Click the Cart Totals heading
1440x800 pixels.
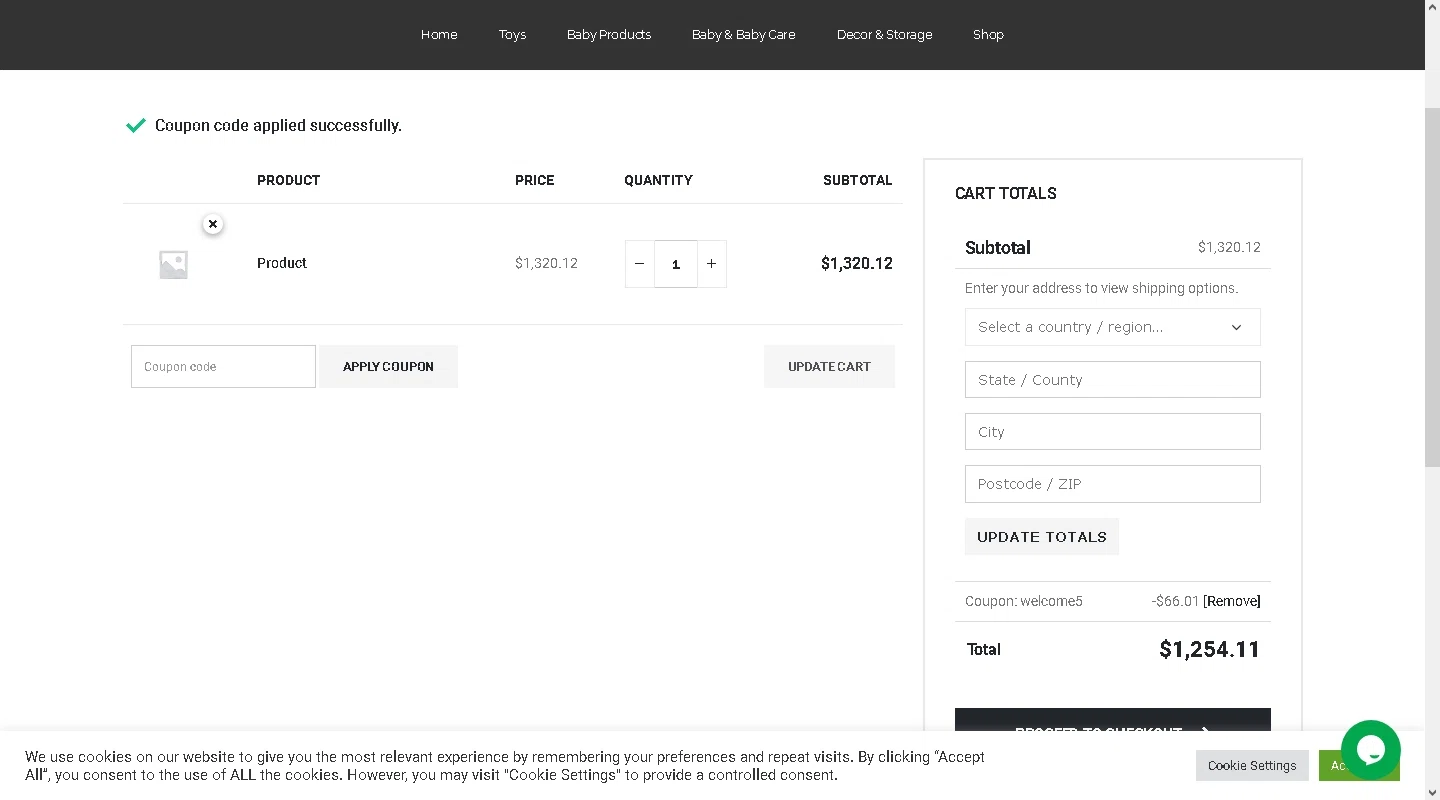1005,193
